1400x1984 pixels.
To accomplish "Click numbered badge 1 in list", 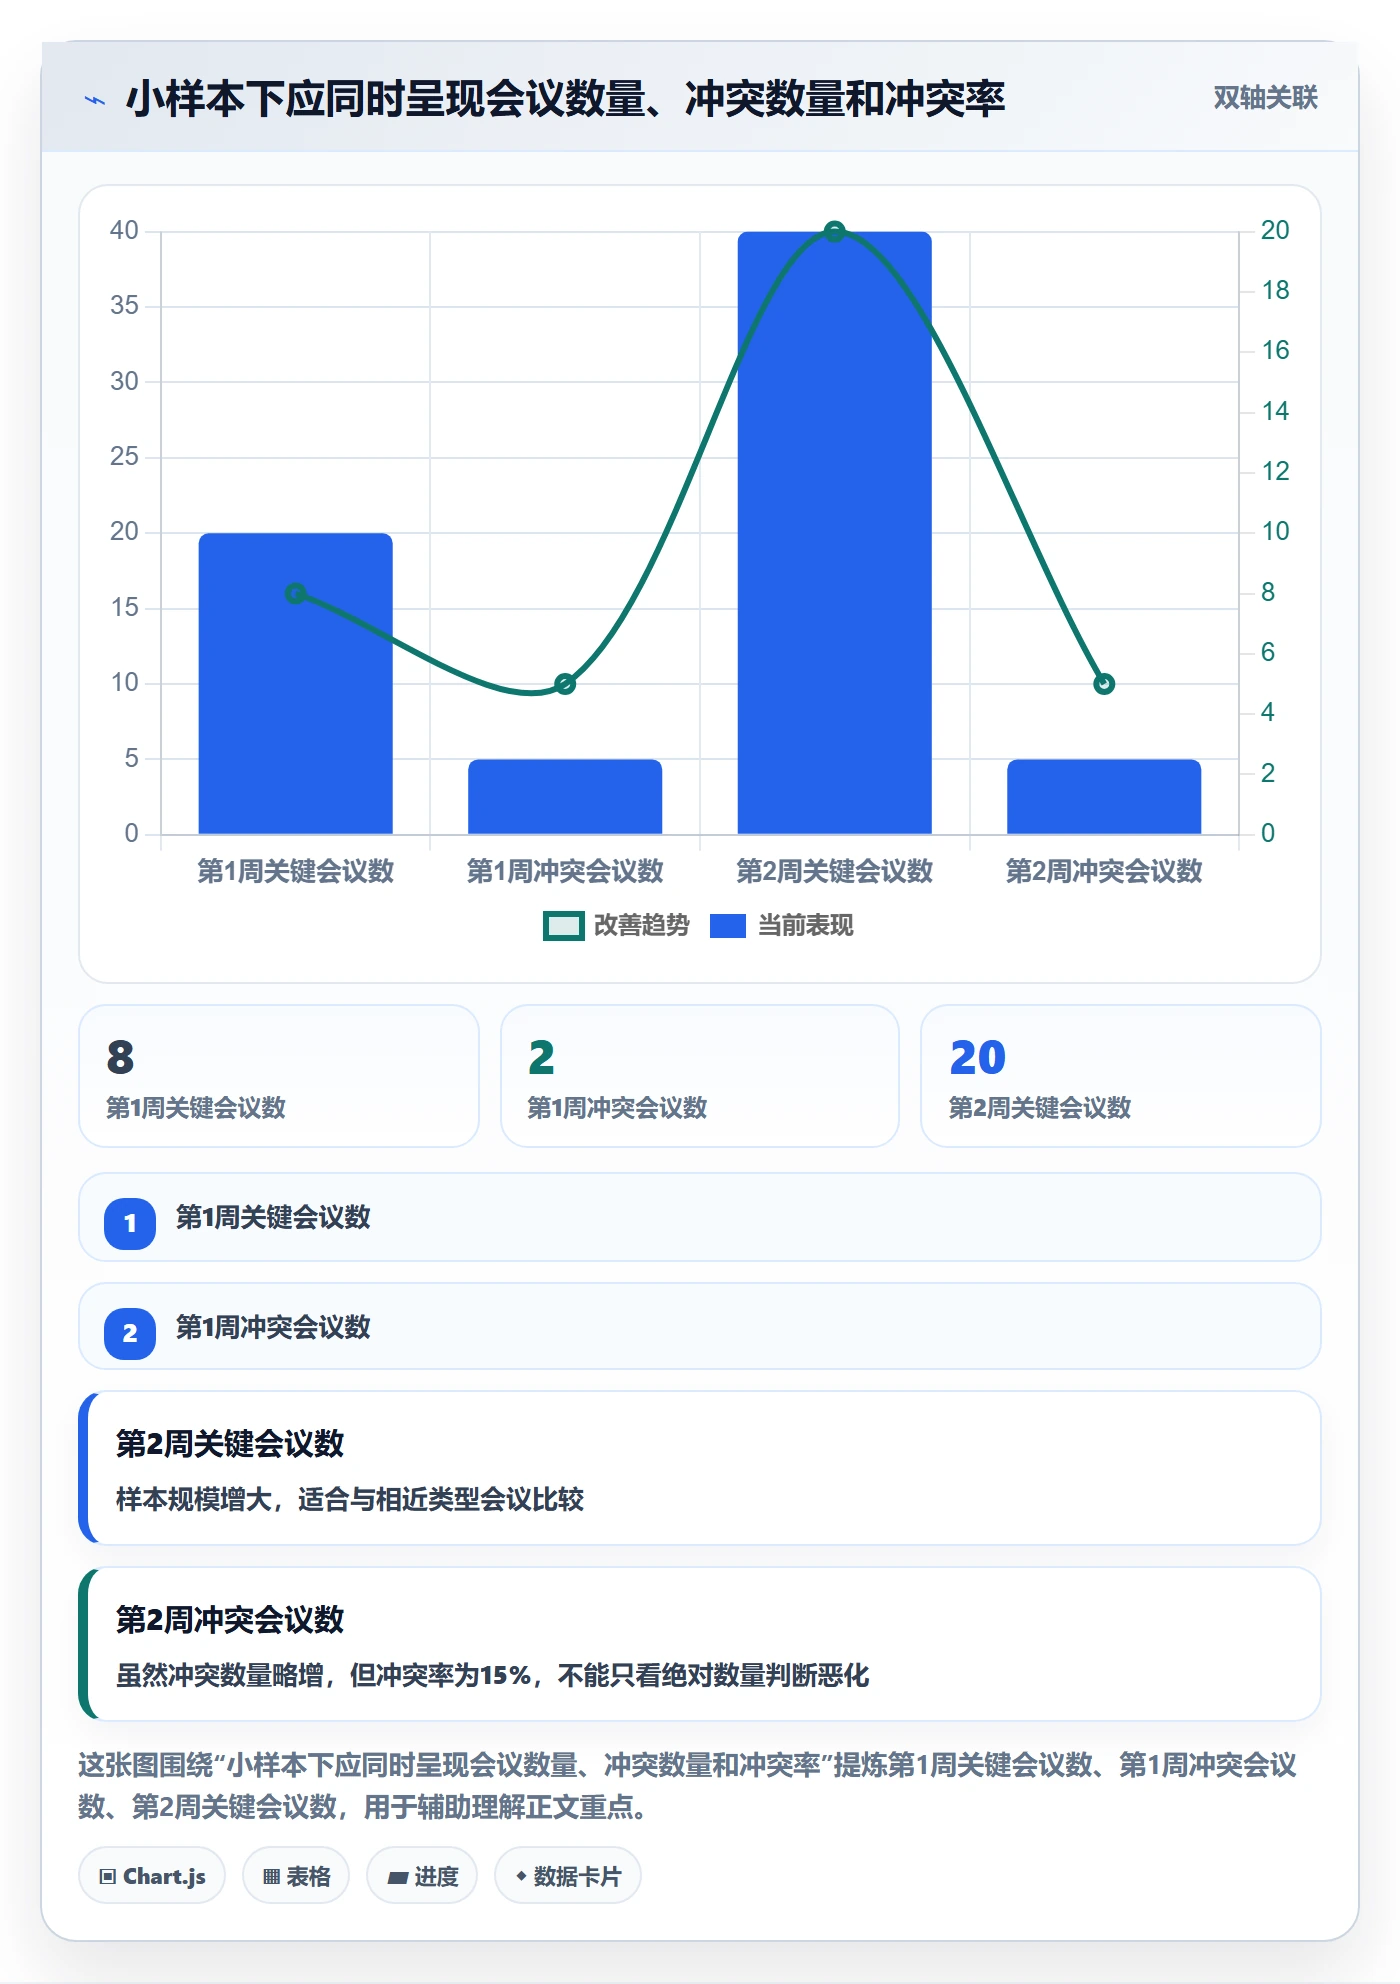I will click(130, 1223).
